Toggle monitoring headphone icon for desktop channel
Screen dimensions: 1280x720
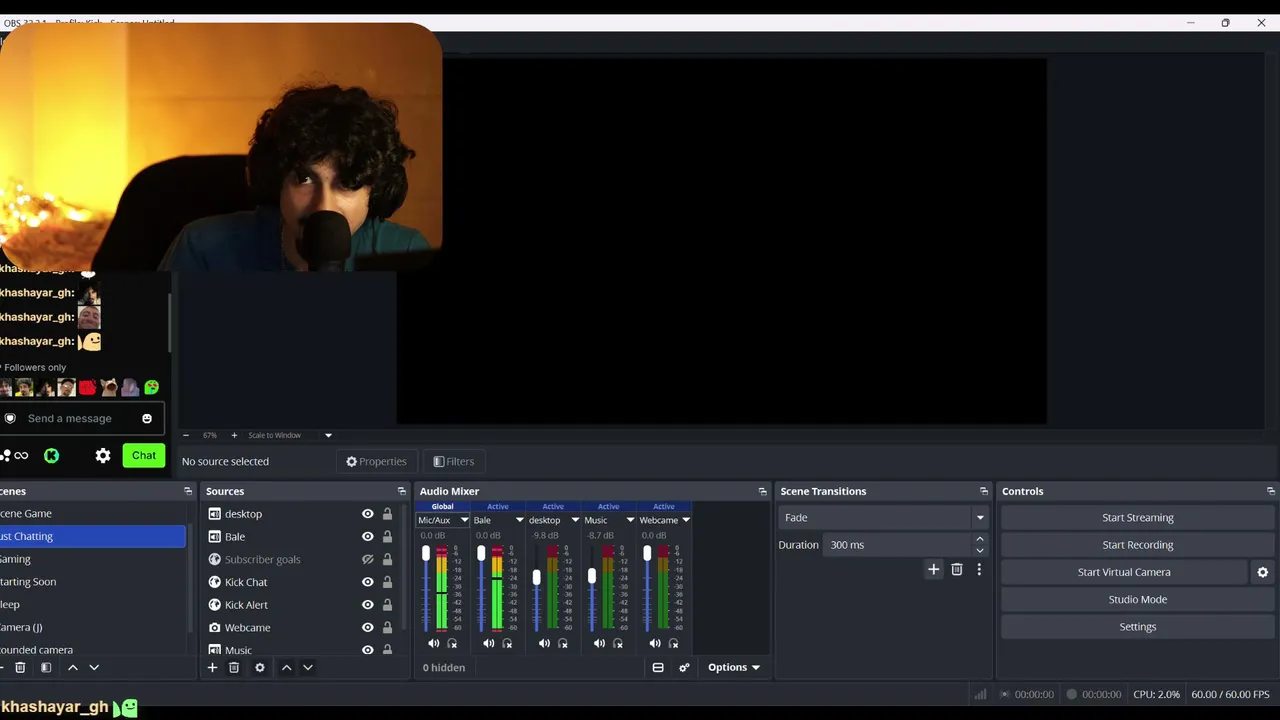pos(563,643)
